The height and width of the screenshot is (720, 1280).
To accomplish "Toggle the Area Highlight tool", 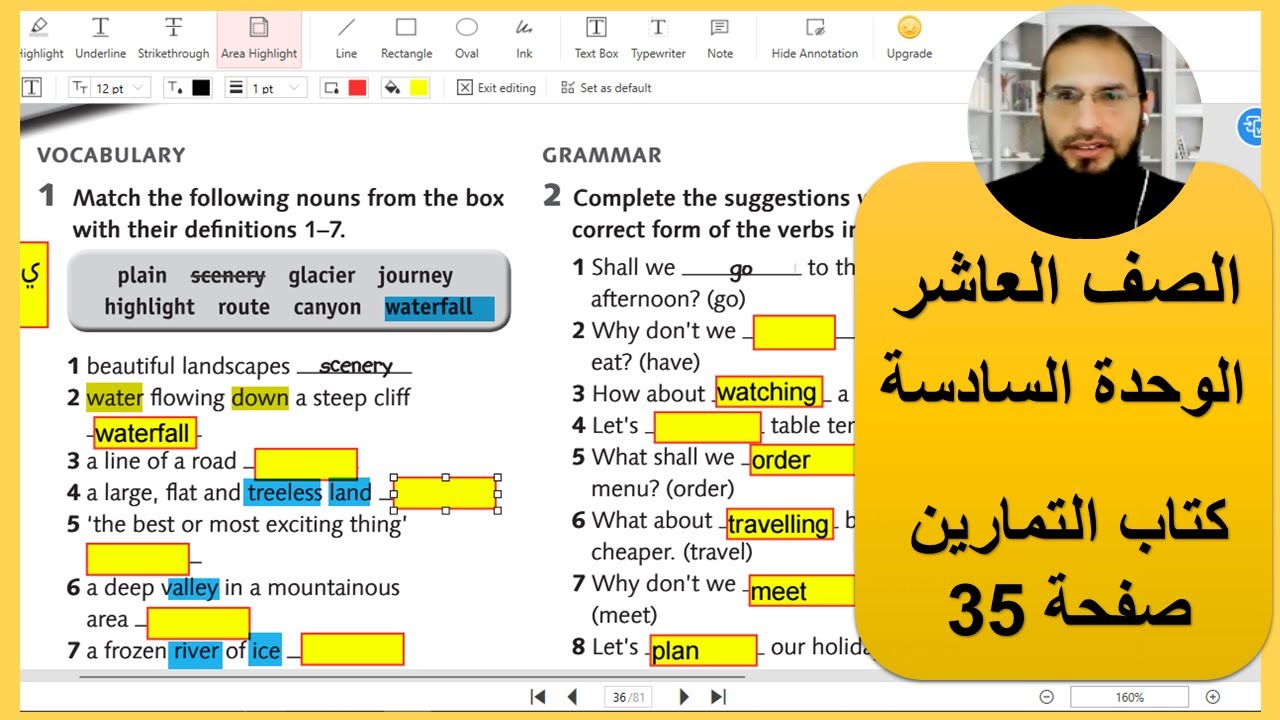I will click(259, 38).
